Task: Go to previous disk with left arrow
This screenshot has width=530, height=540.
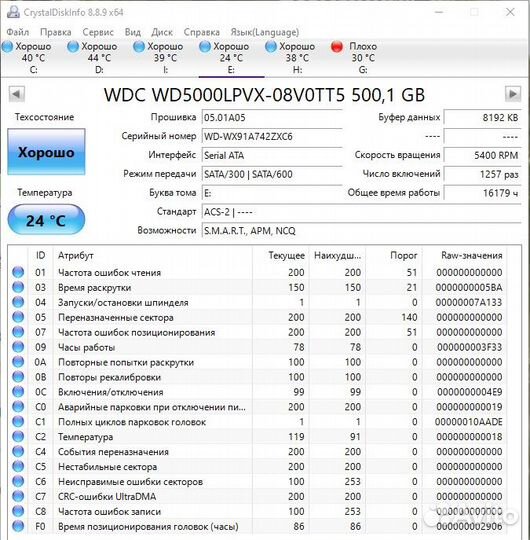Action: [x=17, y=94]
